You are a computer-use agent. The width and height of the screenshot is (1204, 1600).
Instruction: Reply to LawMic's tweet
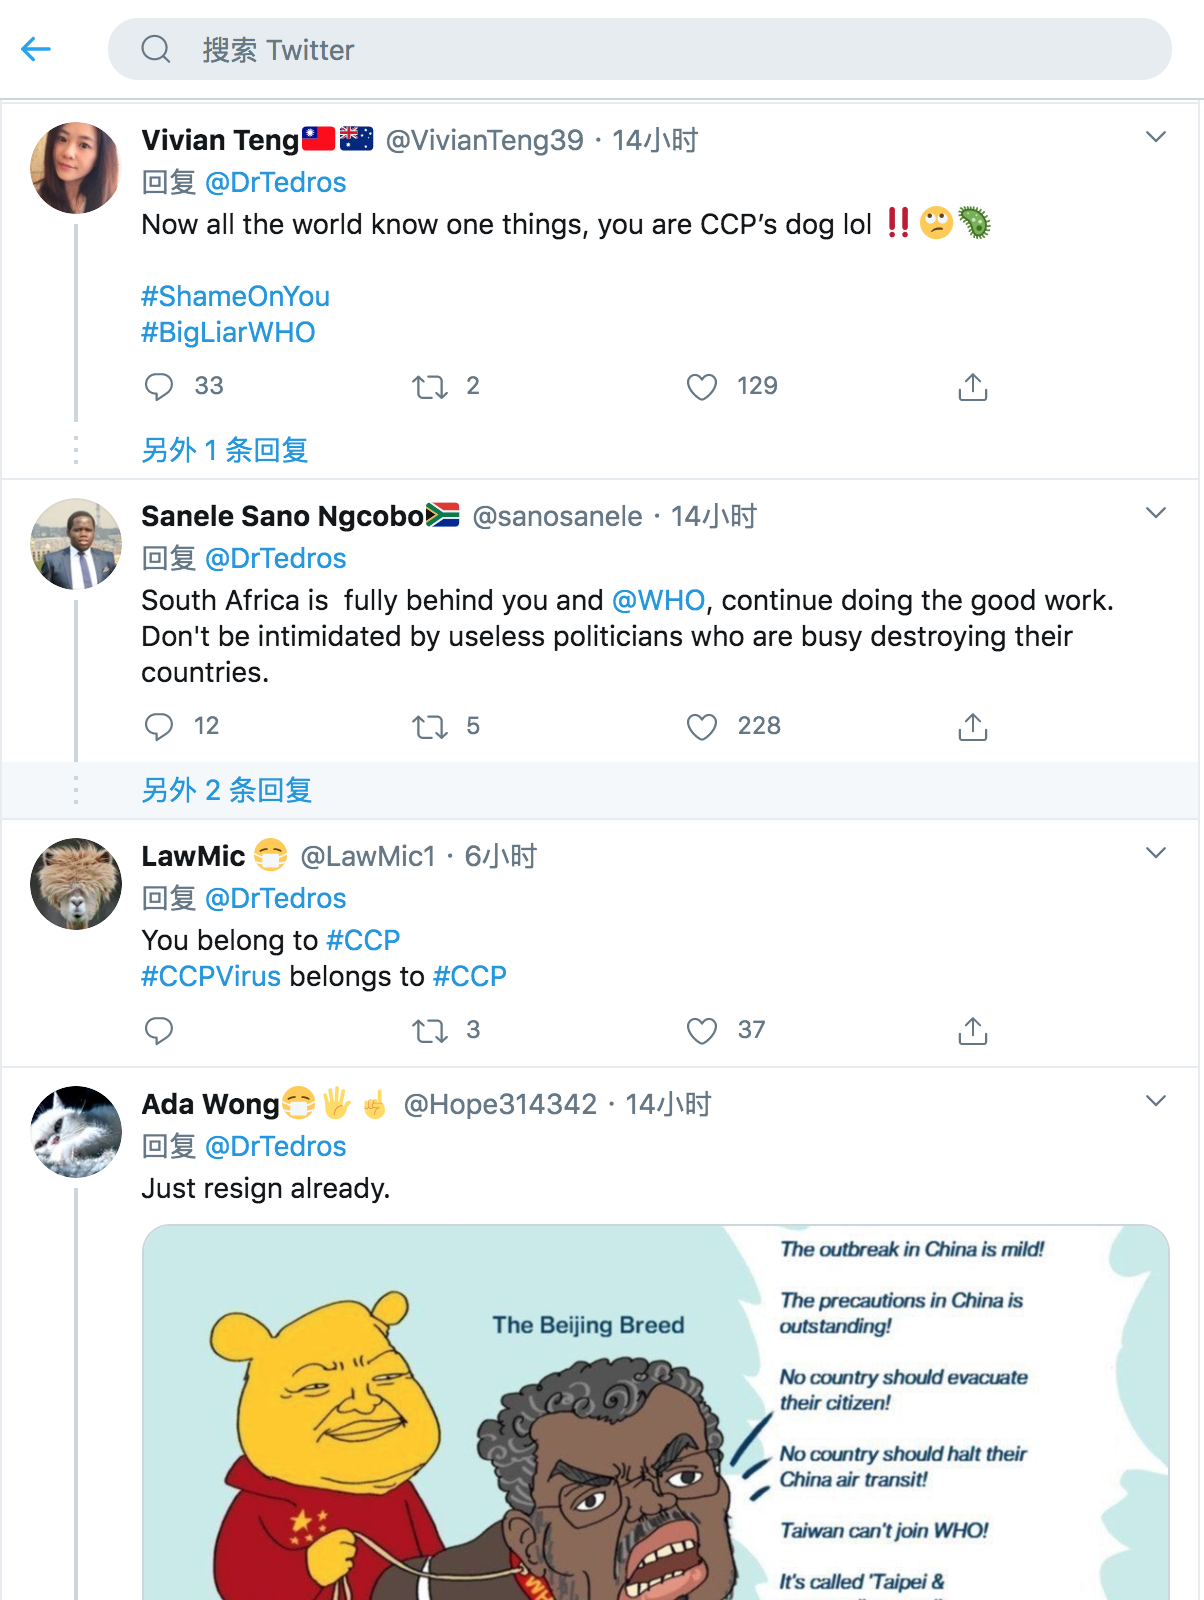(159, 1031)
